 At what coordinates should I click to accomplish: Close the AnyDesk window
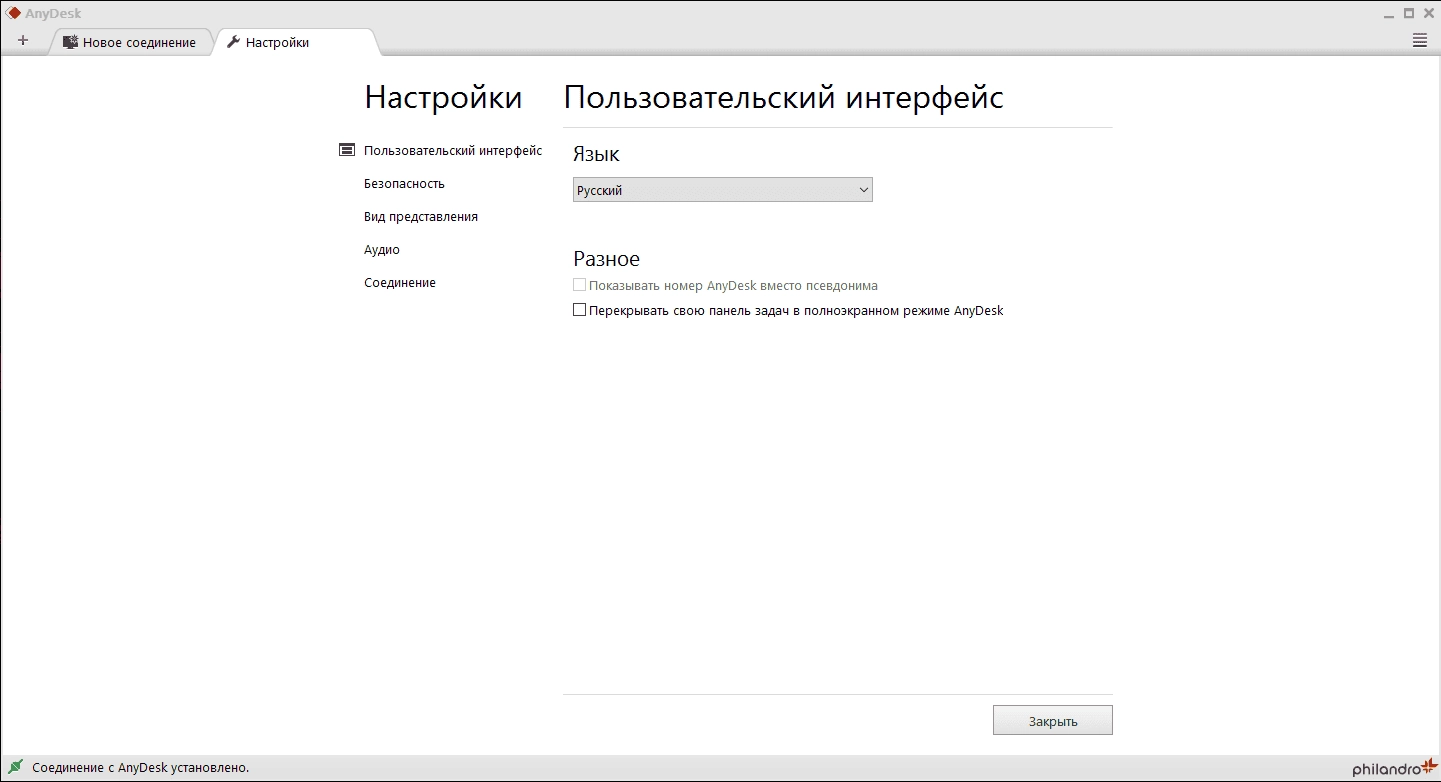(1428, 13)
